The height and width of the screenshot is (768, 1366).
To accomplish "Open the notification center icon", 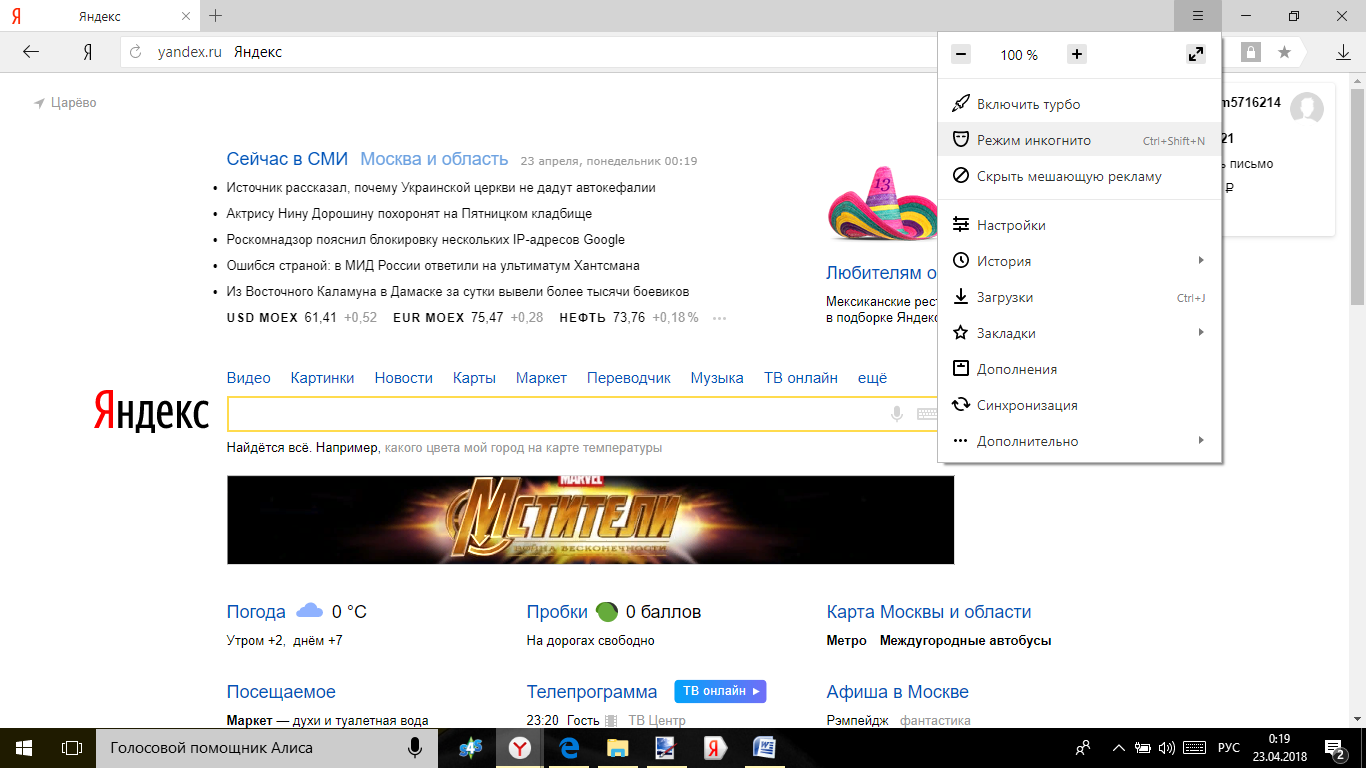I will tap(1335, 748).
